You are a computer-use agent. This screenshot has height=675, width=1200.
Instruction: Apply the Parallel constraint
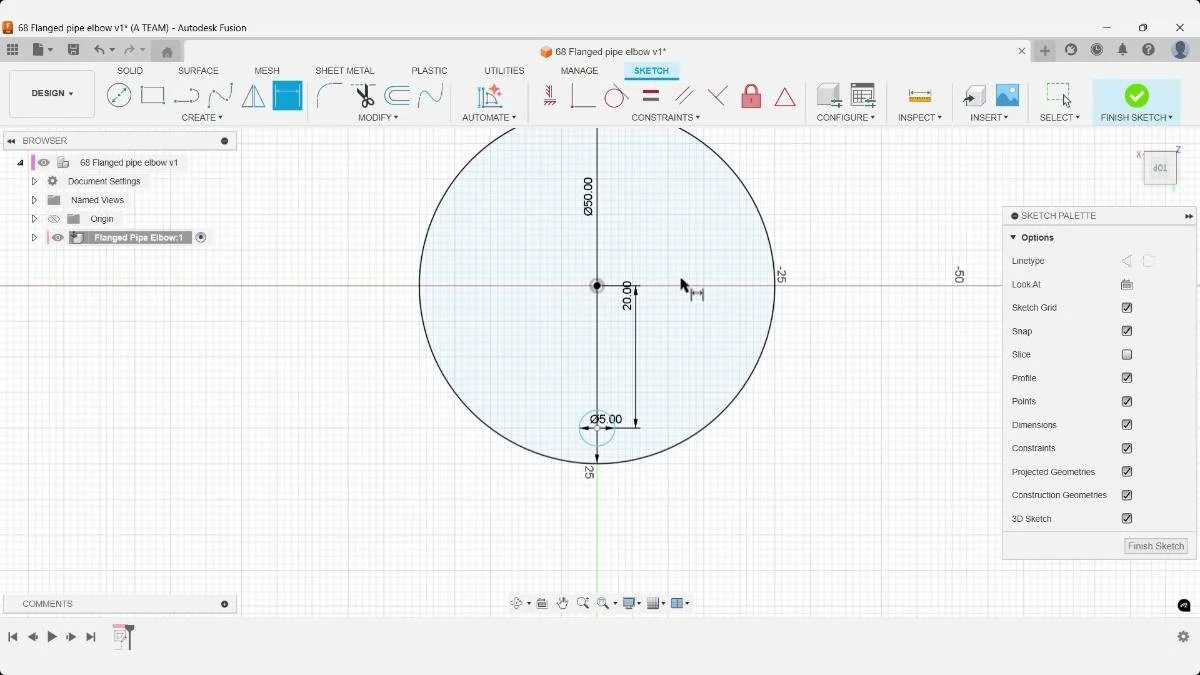point(684,96)
